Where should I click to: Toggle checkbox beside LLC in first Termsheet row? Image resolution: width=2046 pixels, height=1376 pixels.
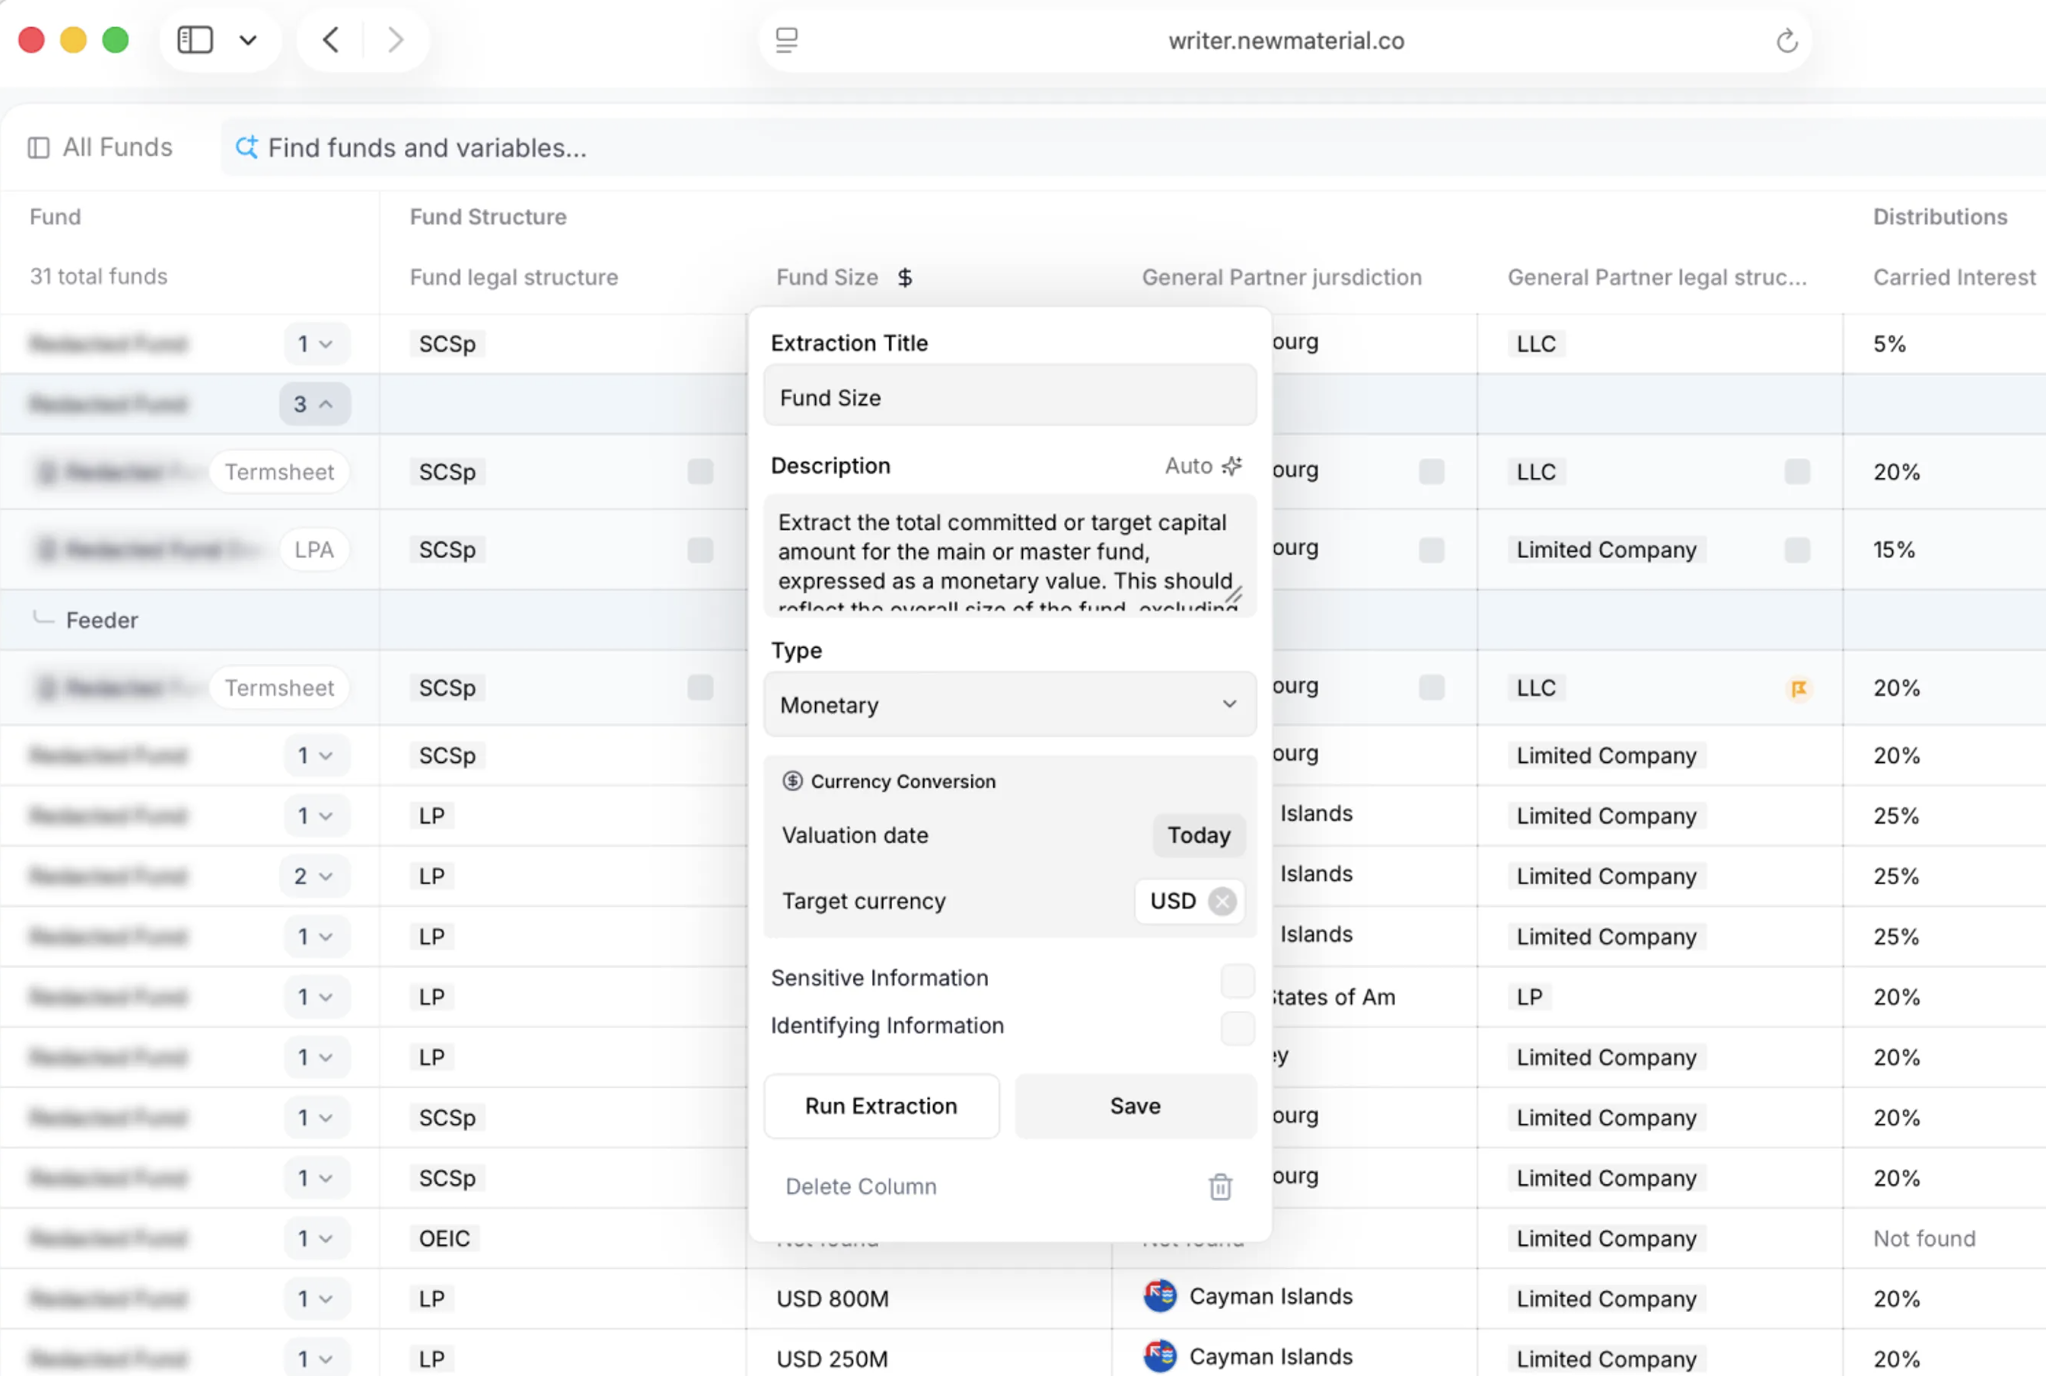pos(1797,471)
